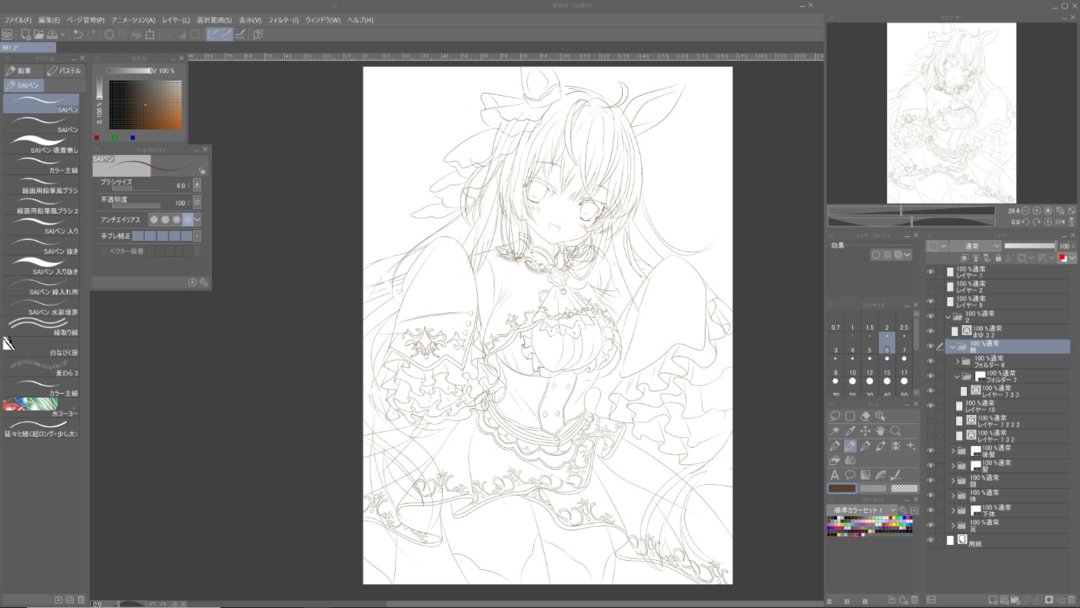This screenshot has height=608, width=1080.
Task: Select the auto select wand tool
Action: [835, 431]
